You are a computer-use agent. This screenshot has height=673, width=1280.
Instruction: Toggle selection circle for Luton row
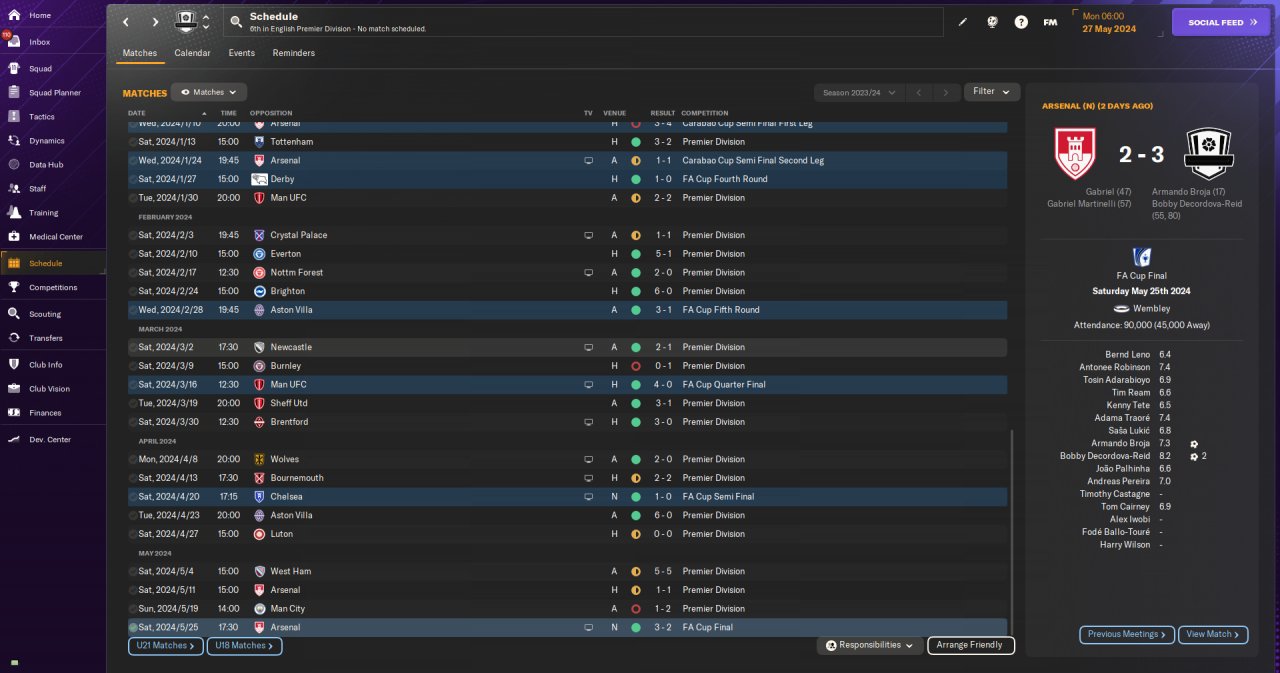click(133, 535)
